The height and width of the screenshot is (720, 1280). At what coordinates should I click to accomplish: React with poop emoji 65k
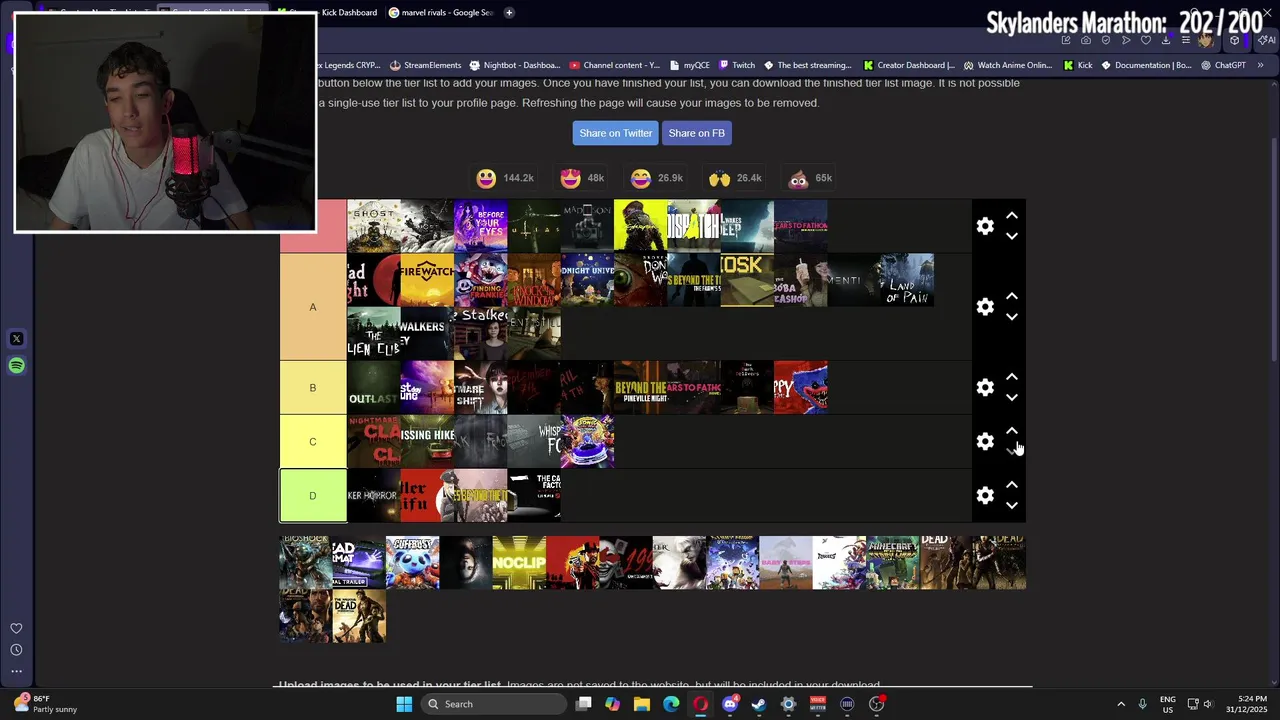coord(810,178)
